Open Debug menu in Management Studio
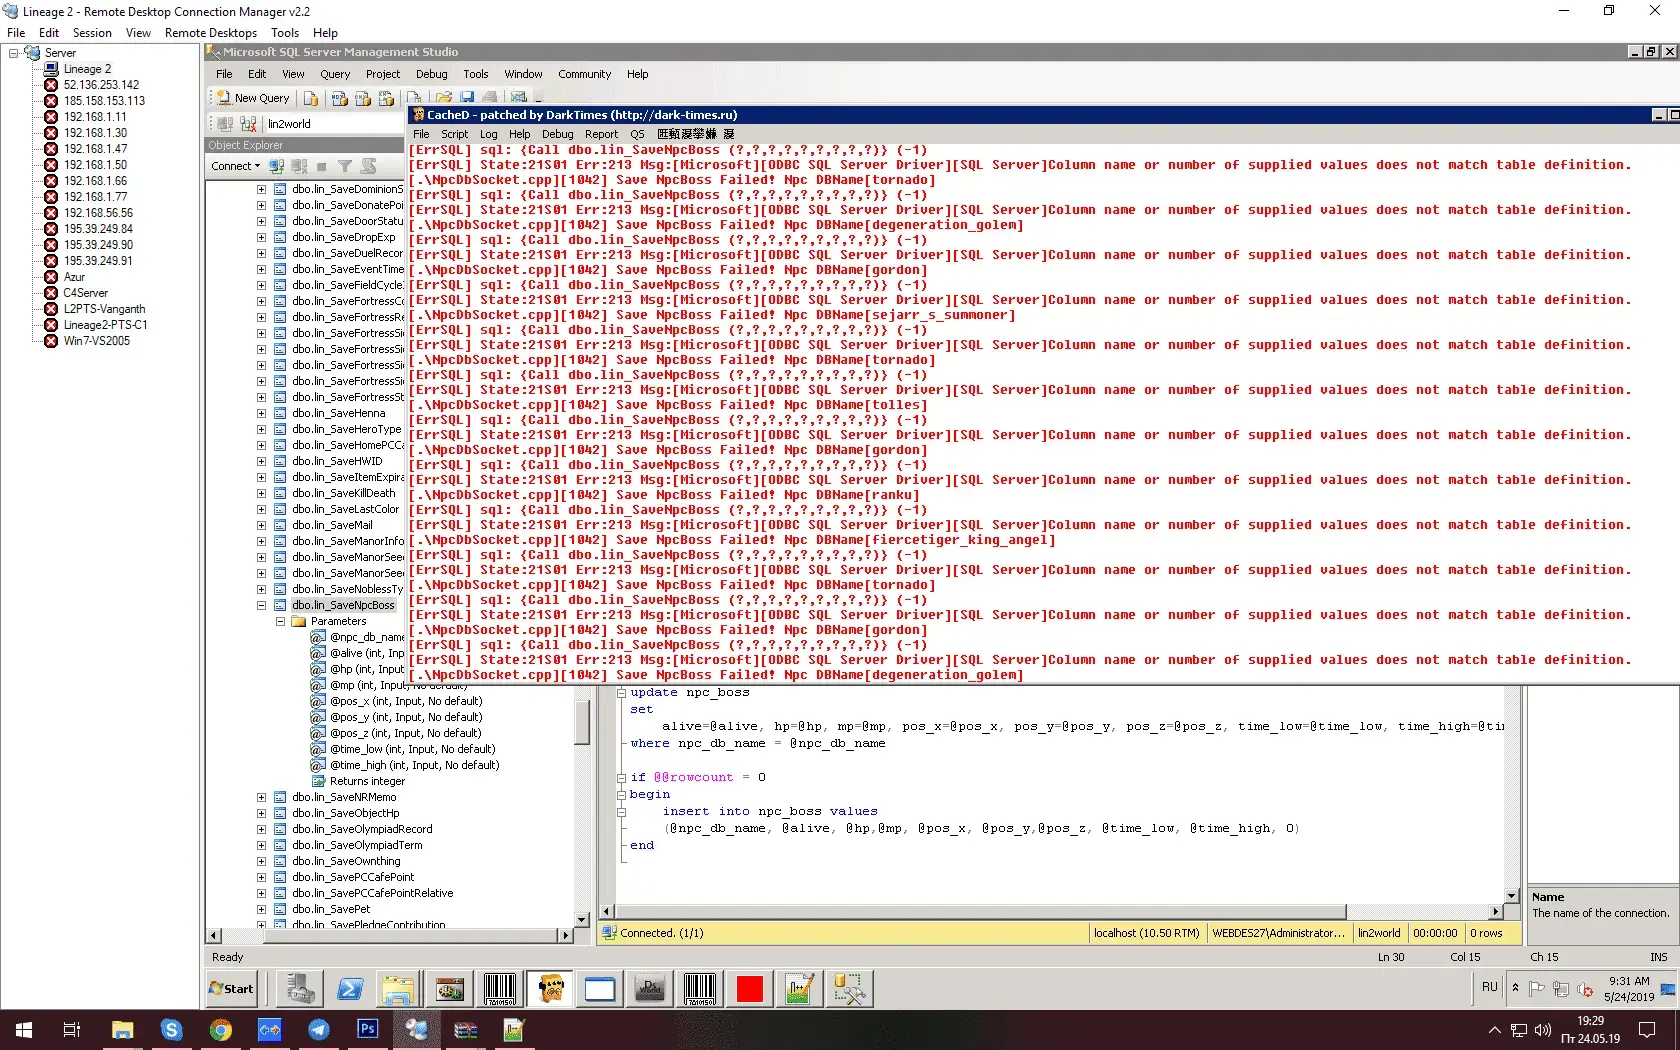1680x1050 pixels. point(432,74)
